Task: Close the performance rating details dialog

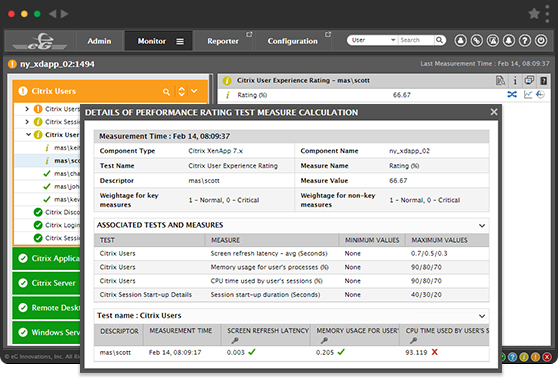Action: [x=494, y=112]
